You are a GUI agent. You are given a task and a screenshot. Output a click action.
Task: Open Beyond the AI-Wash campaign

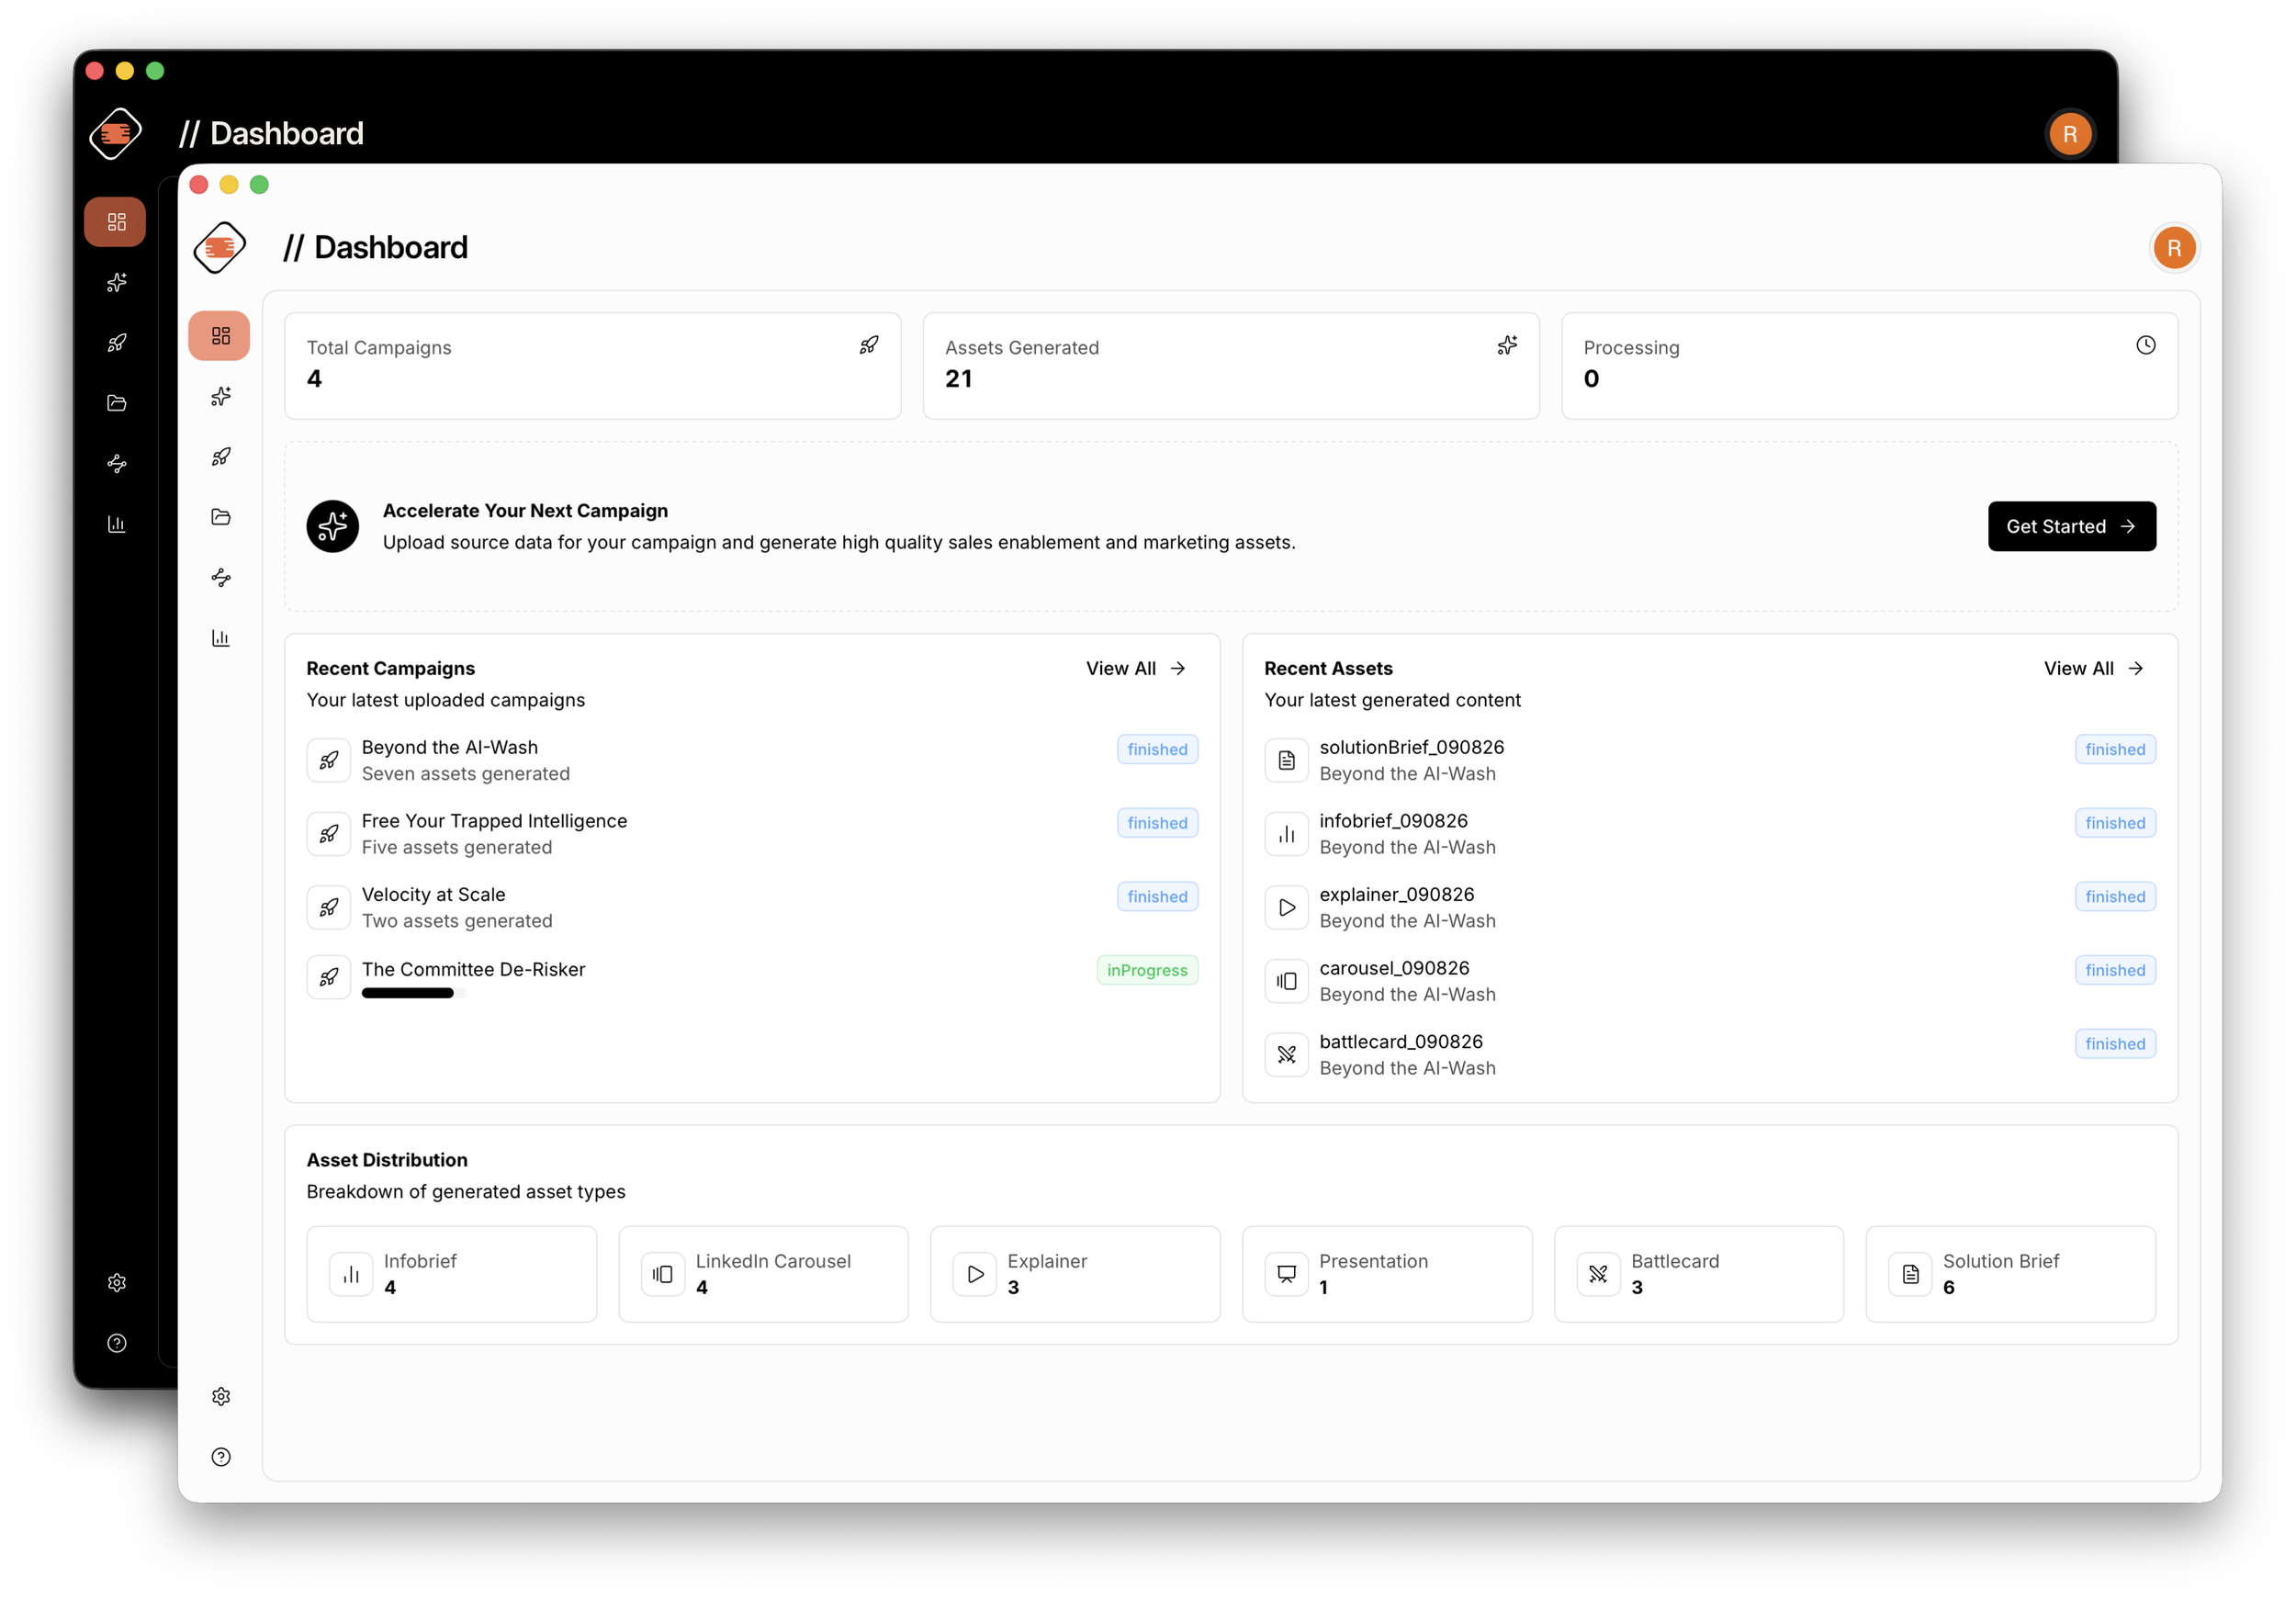pyautogui.click(x=752, y=761)
